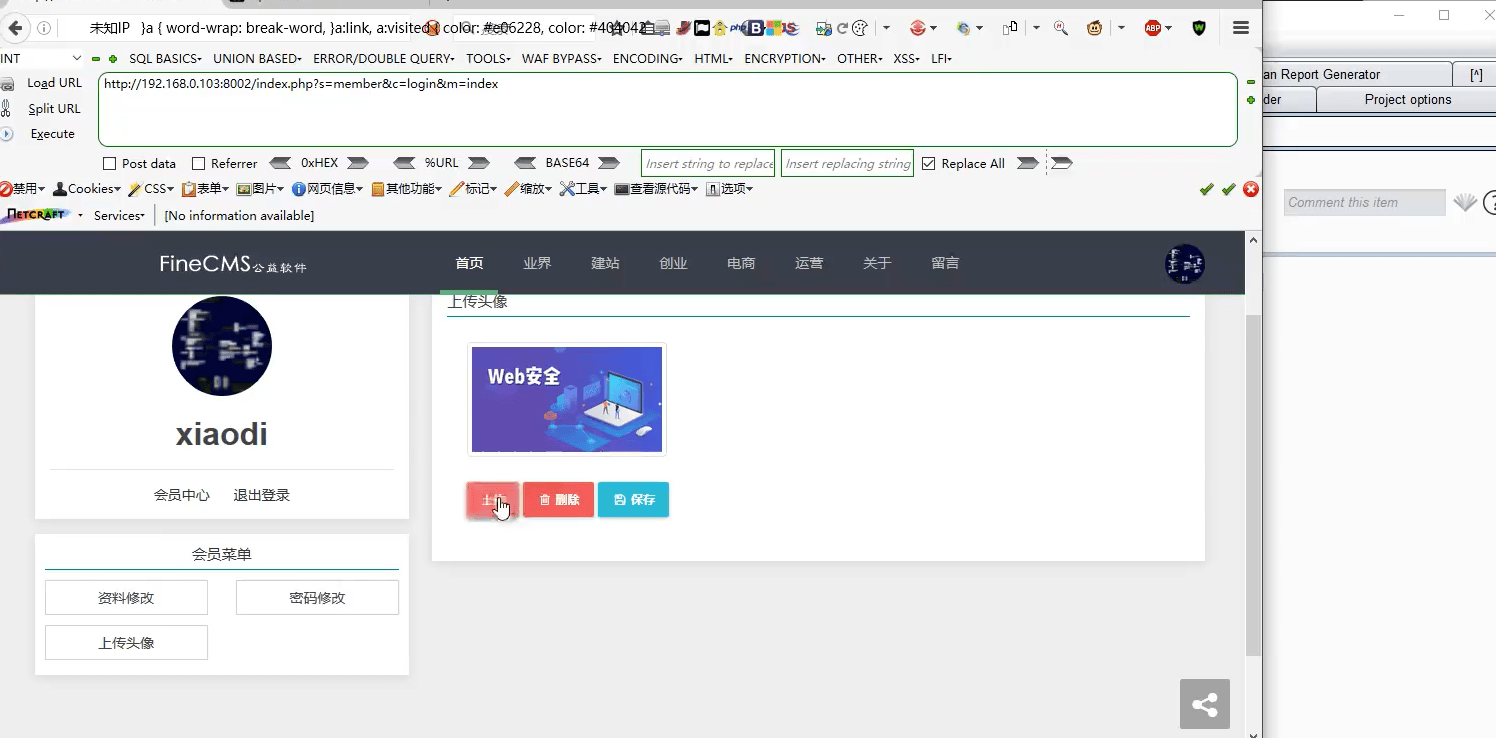Click the 0xHEX decode left arrow
Viewport: 1496px width, 738px height.
pyautogui.click(x=281, y=163)
